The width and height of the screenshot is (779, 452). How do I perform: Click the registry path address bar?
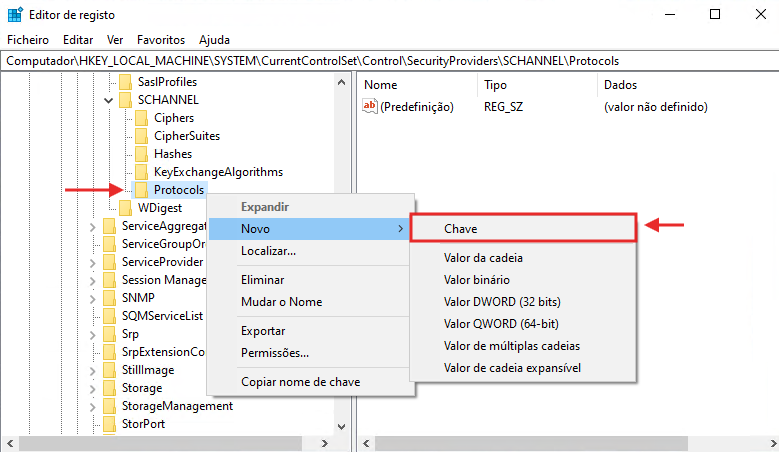pyautogui.click(x=390, y=61)
